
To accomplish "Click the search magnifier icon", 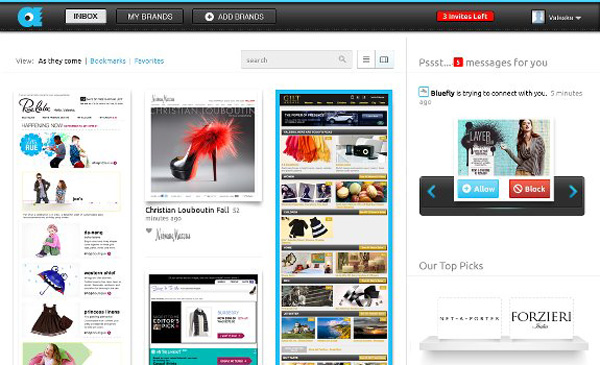I will 342,59.
